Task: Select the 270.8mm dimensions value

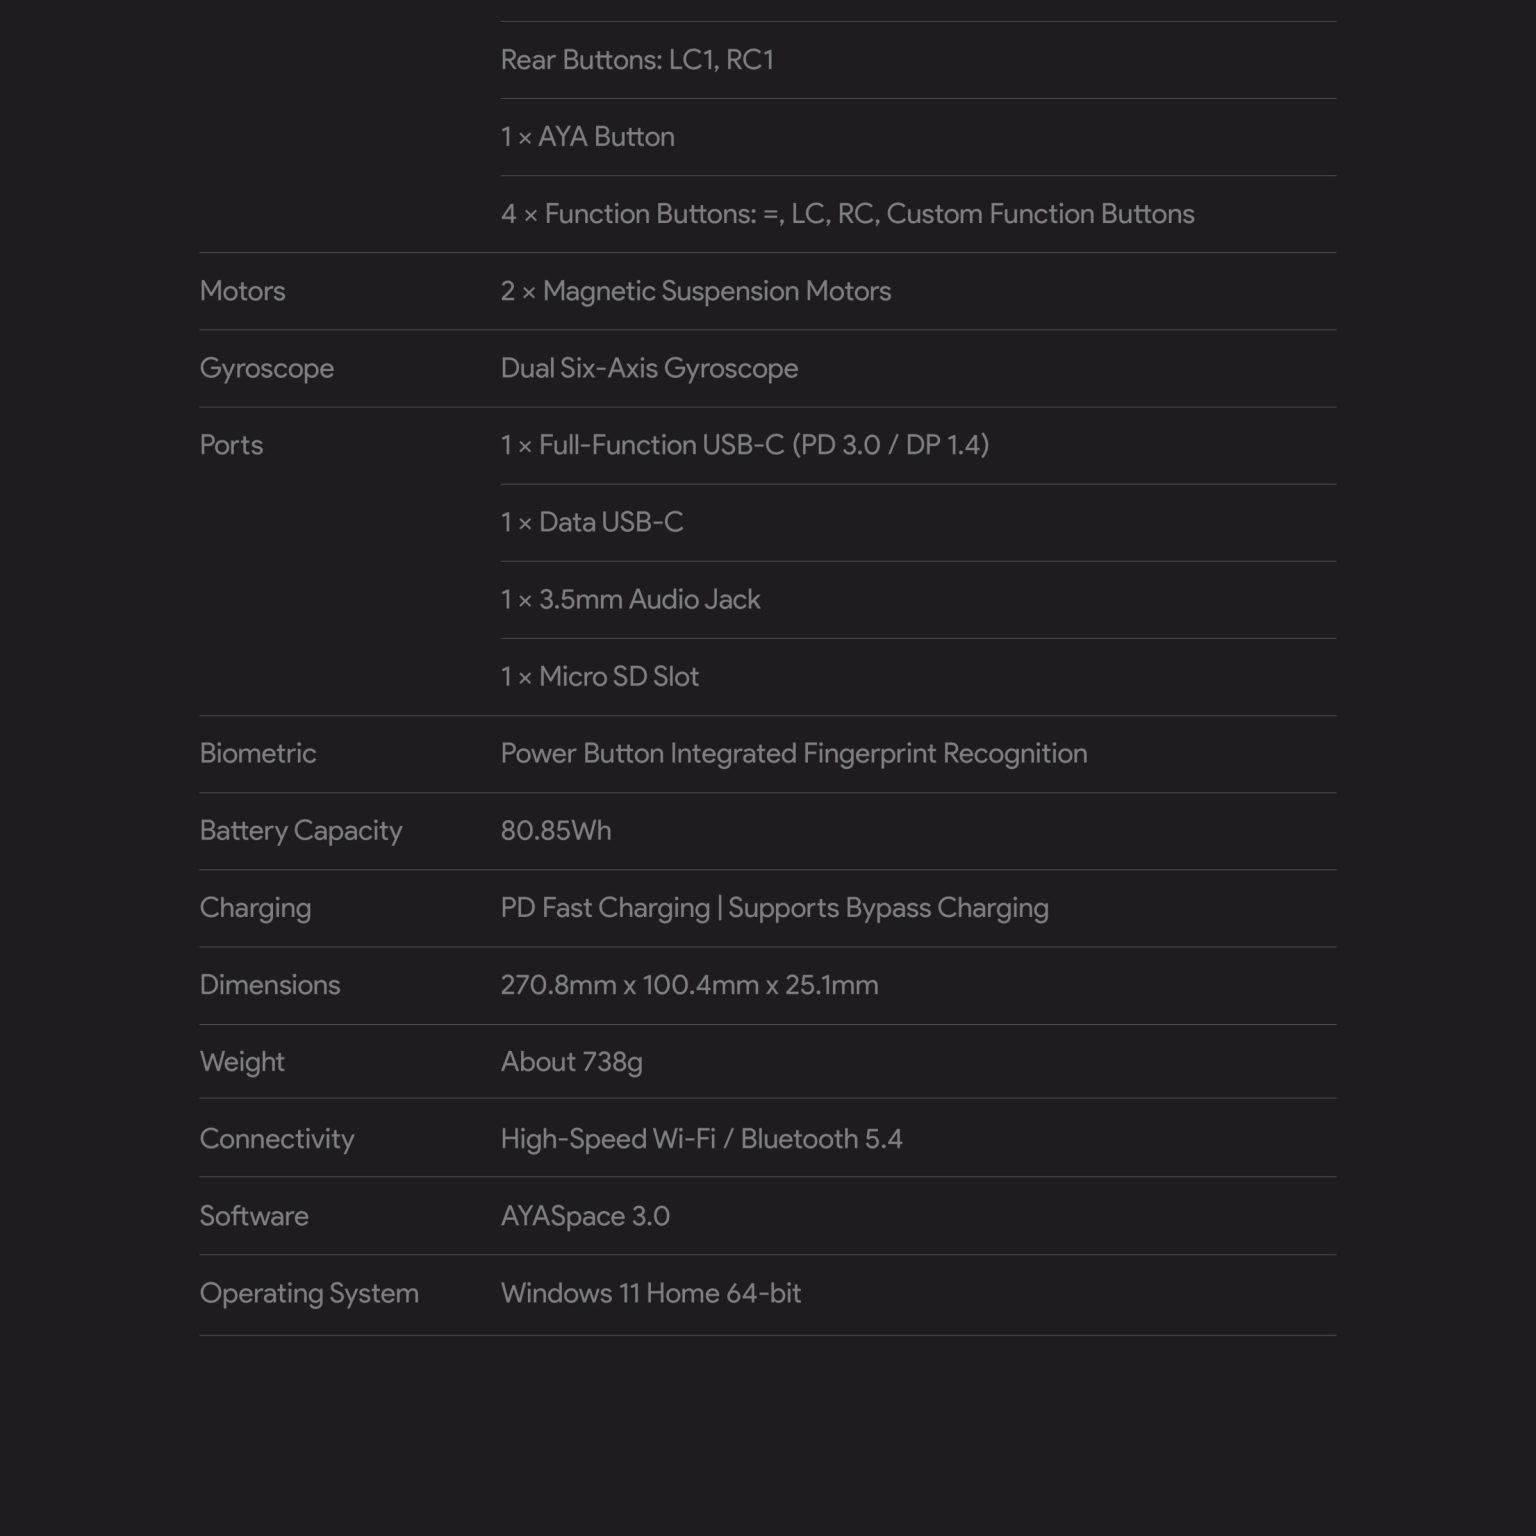Action: click(x=689, y=985)
